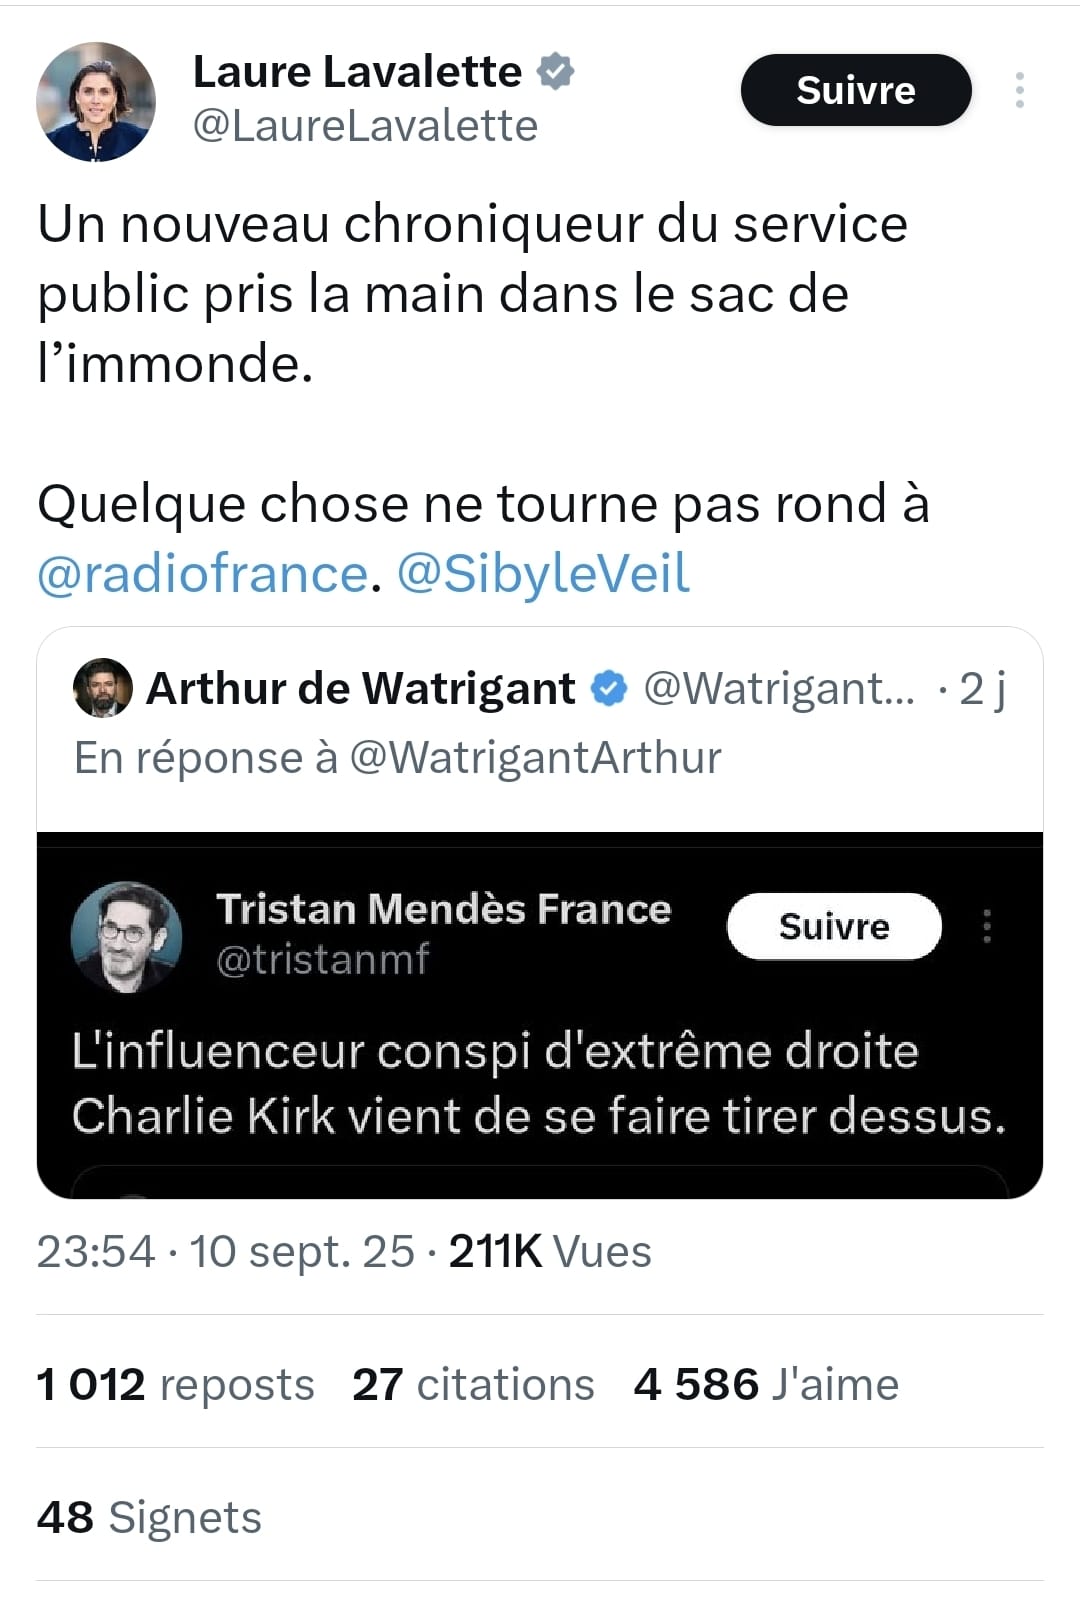
Task: Click the 23:54 · 10 sept. 25 timestamp
Action: pyautogui.click(x=225, y=1251)
